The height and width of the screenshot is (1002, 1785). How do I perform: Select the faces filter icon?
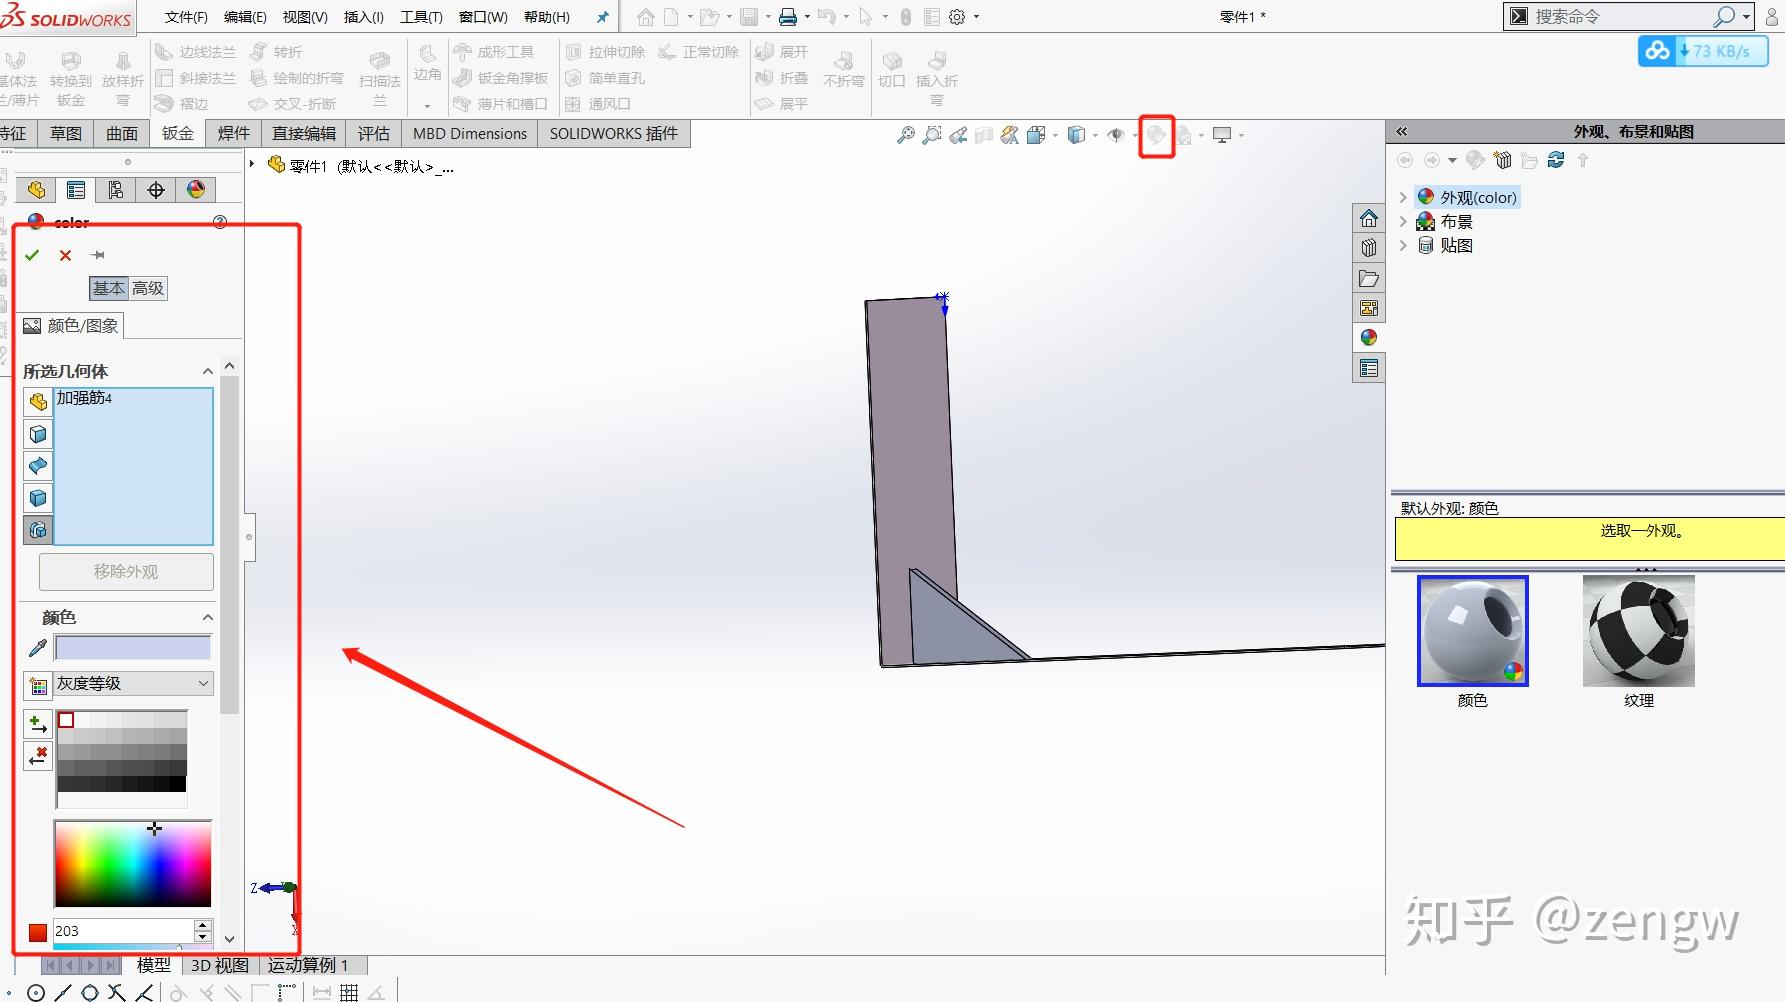tap(38, 434)
